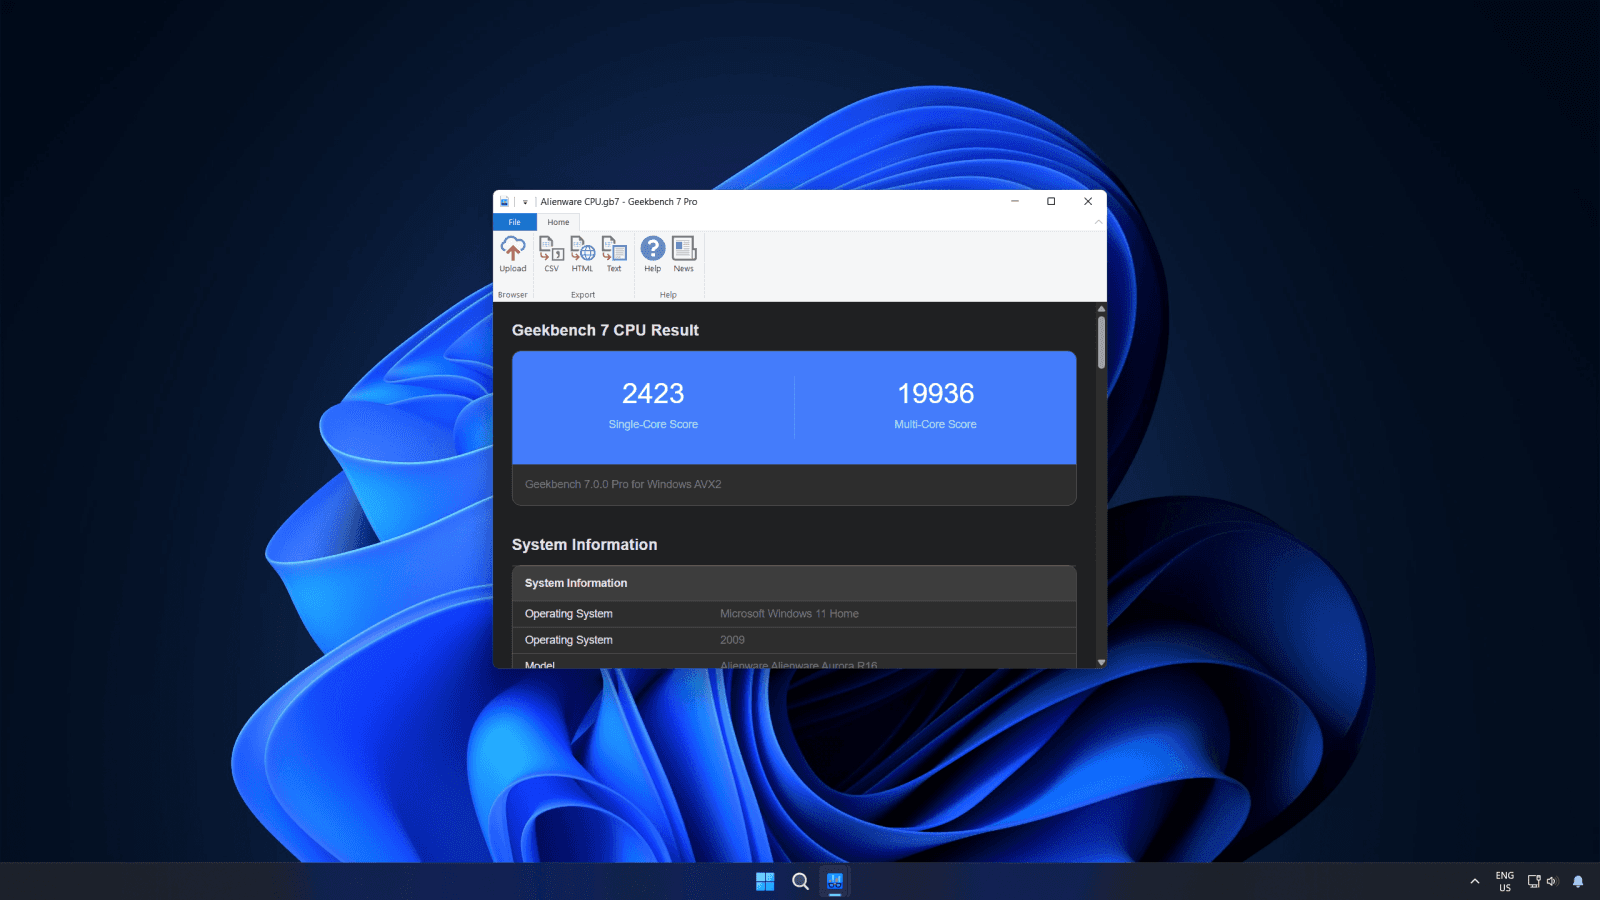Open the File menu tab

click(x=514, y=222)
